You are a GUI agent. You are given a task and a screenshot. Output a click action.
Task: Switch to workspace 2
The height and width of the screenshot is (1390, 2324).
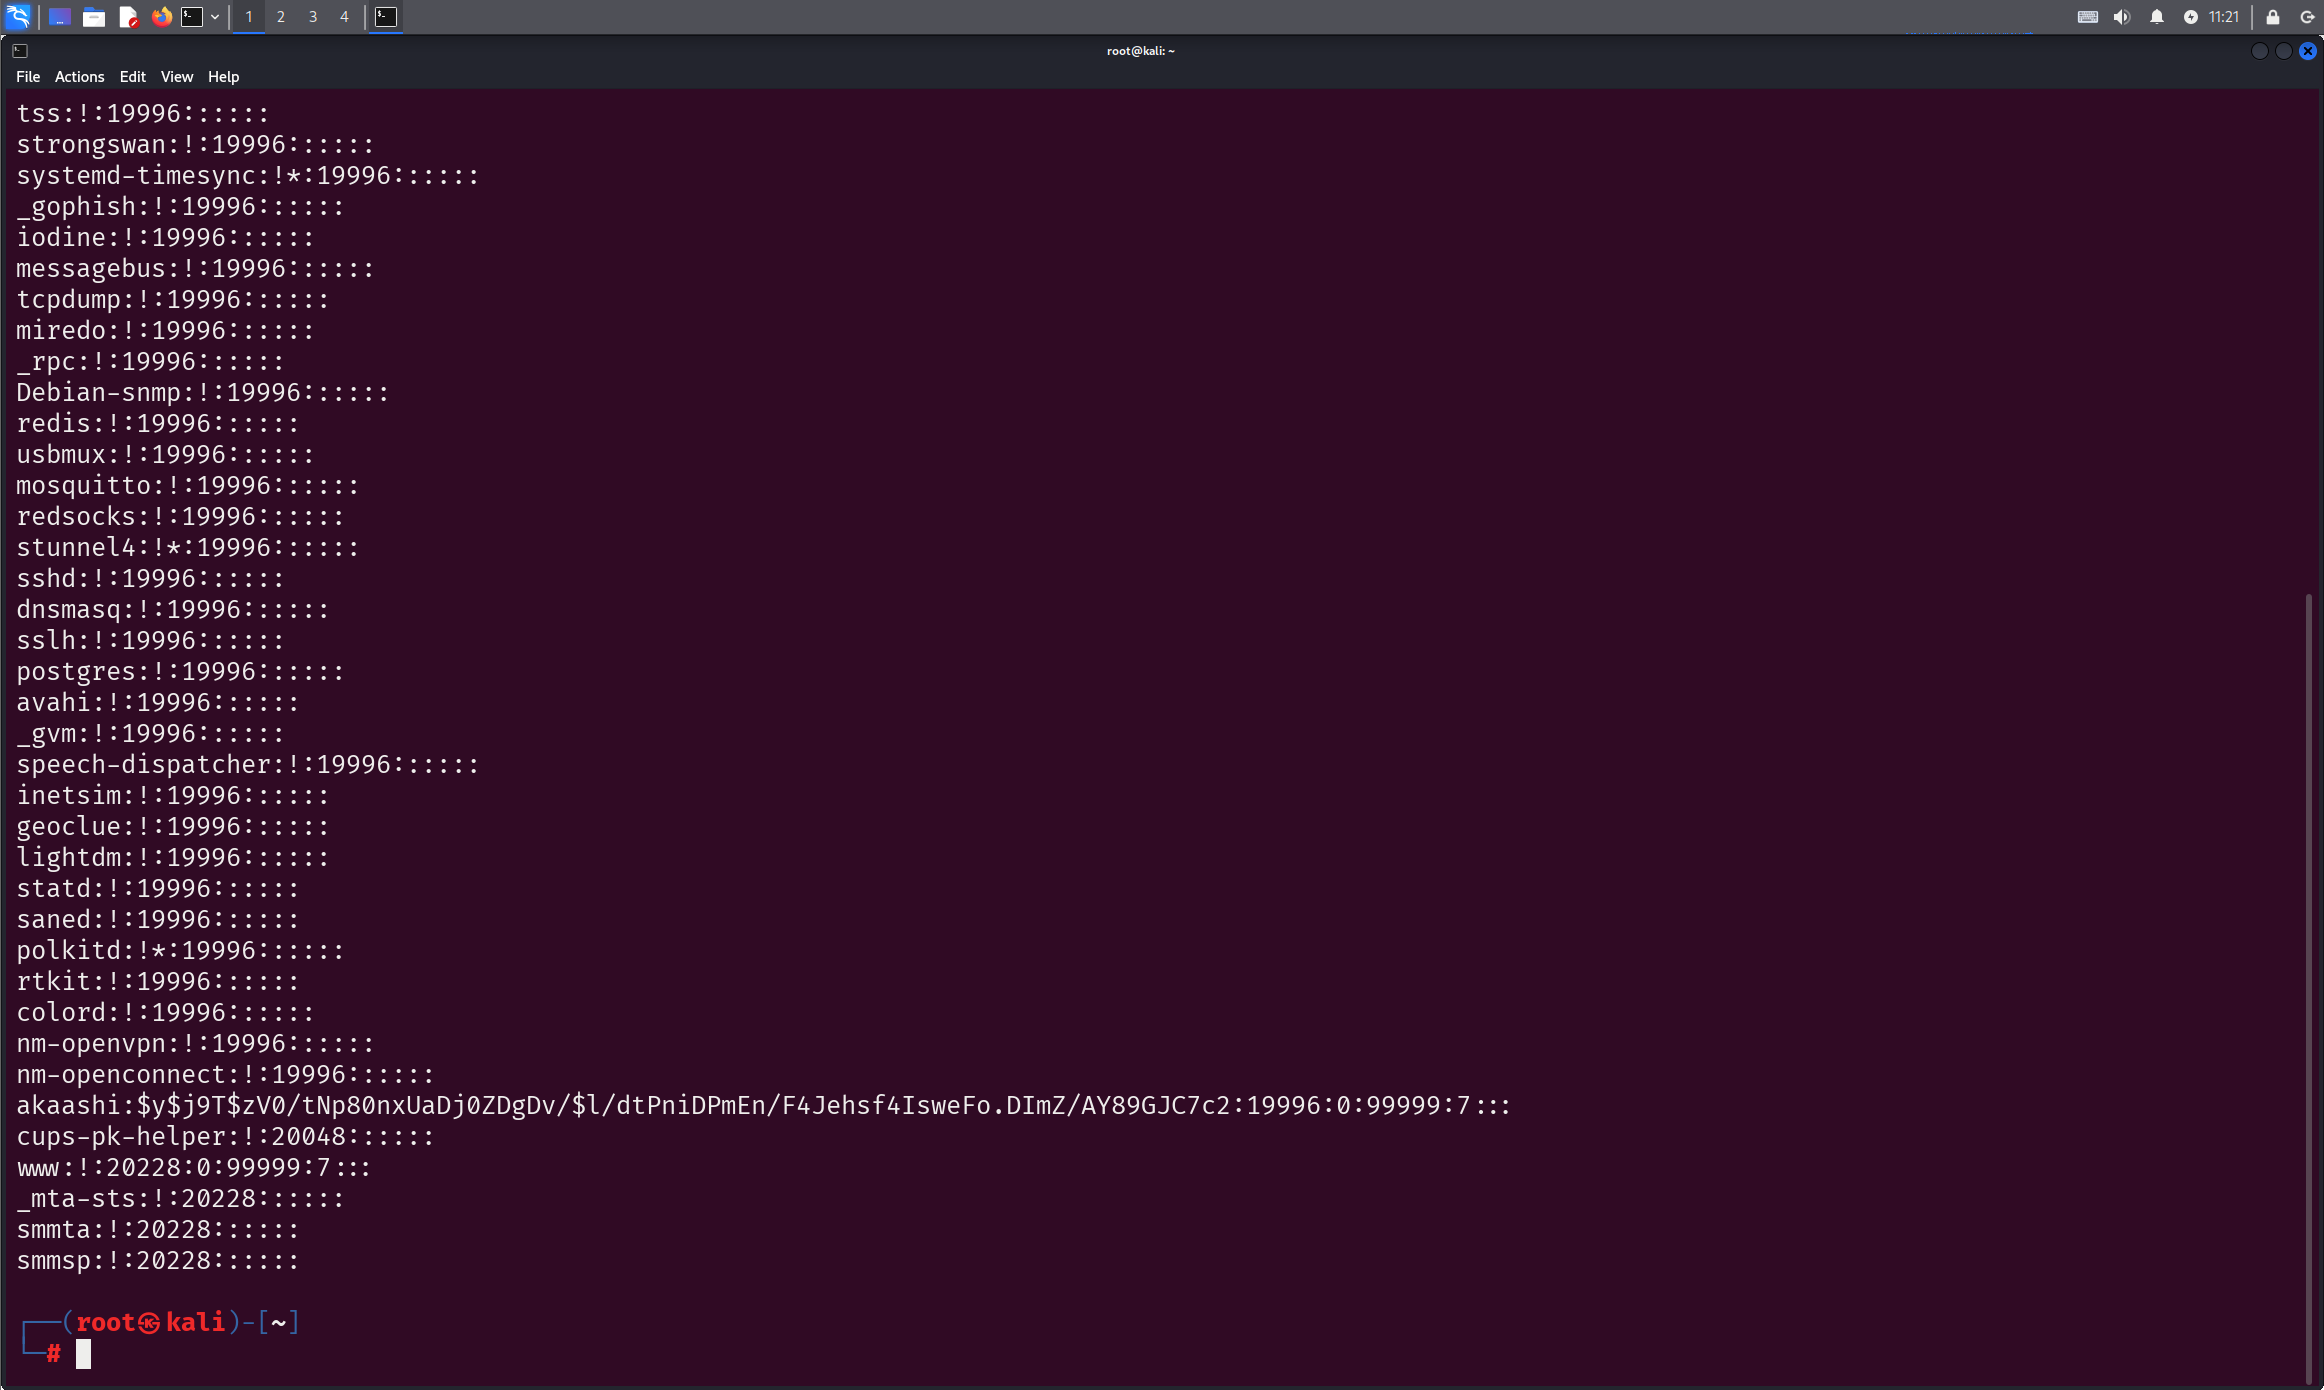281,17
